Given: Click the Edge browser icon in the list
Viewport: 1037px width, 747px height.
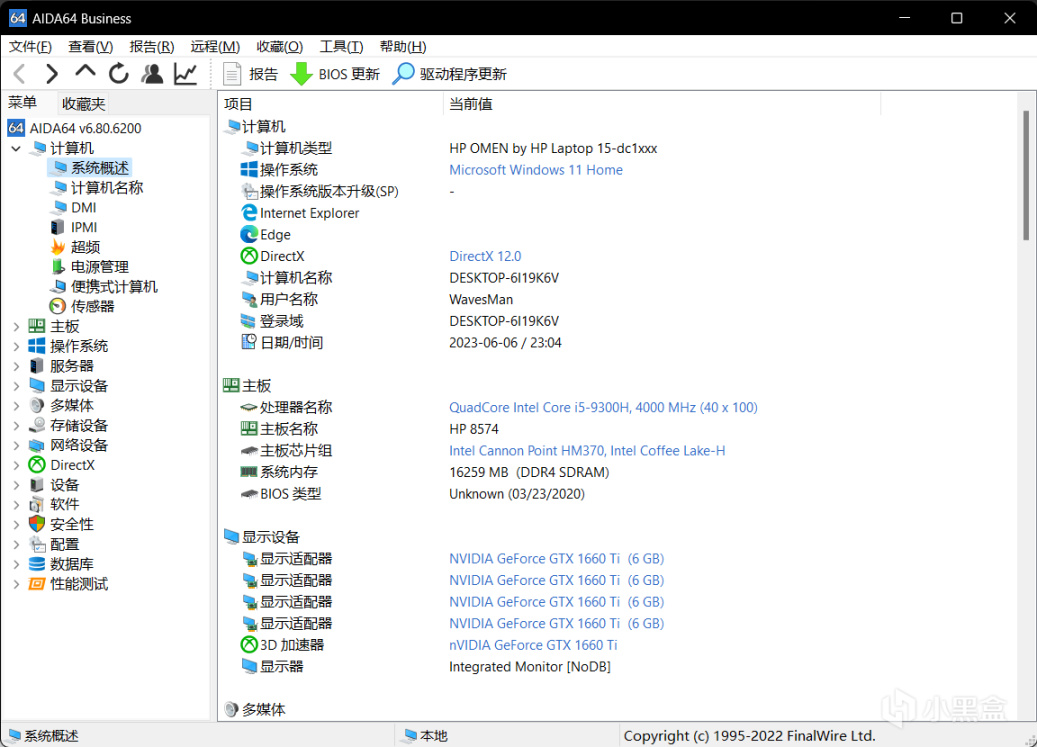Looking at the screenshot, I should 249,235.
